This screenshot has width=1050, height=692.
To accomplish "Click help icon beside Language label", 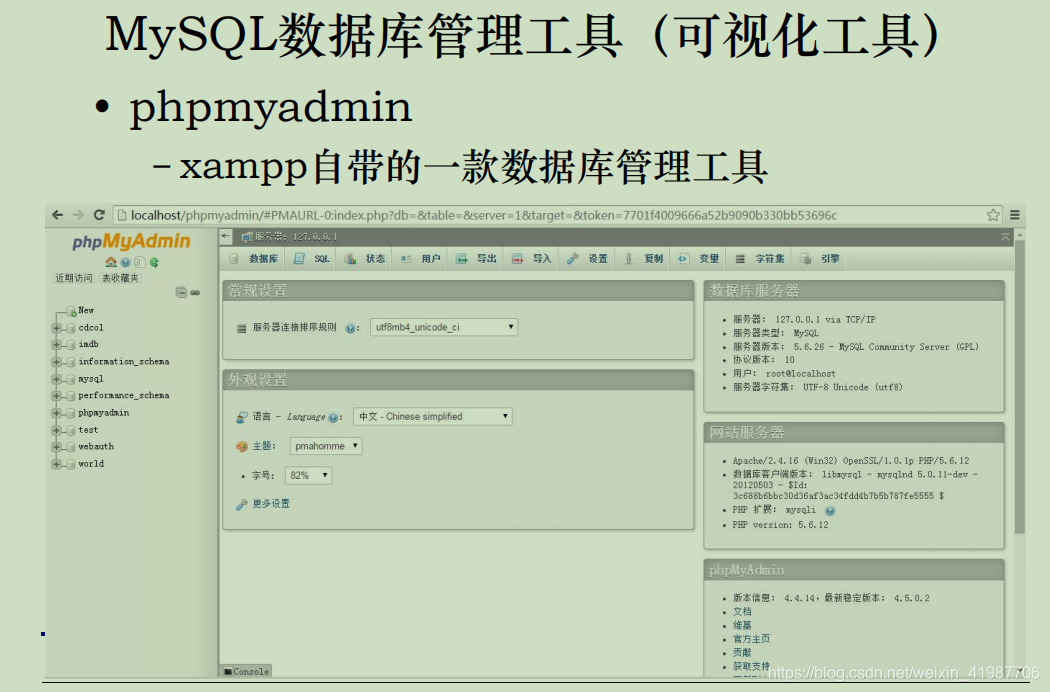I will pyautogui.click(x=333, y=417).
